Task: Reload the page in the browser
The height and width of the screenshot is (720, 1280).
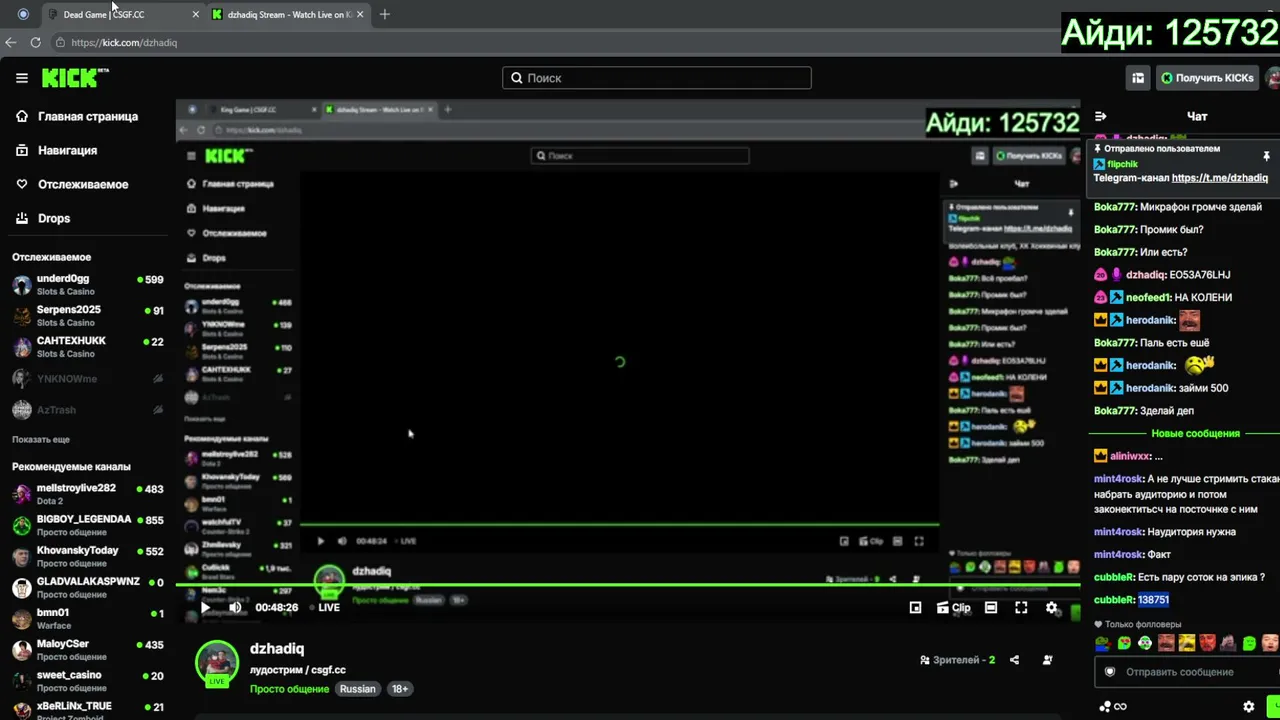Action: 36,43
